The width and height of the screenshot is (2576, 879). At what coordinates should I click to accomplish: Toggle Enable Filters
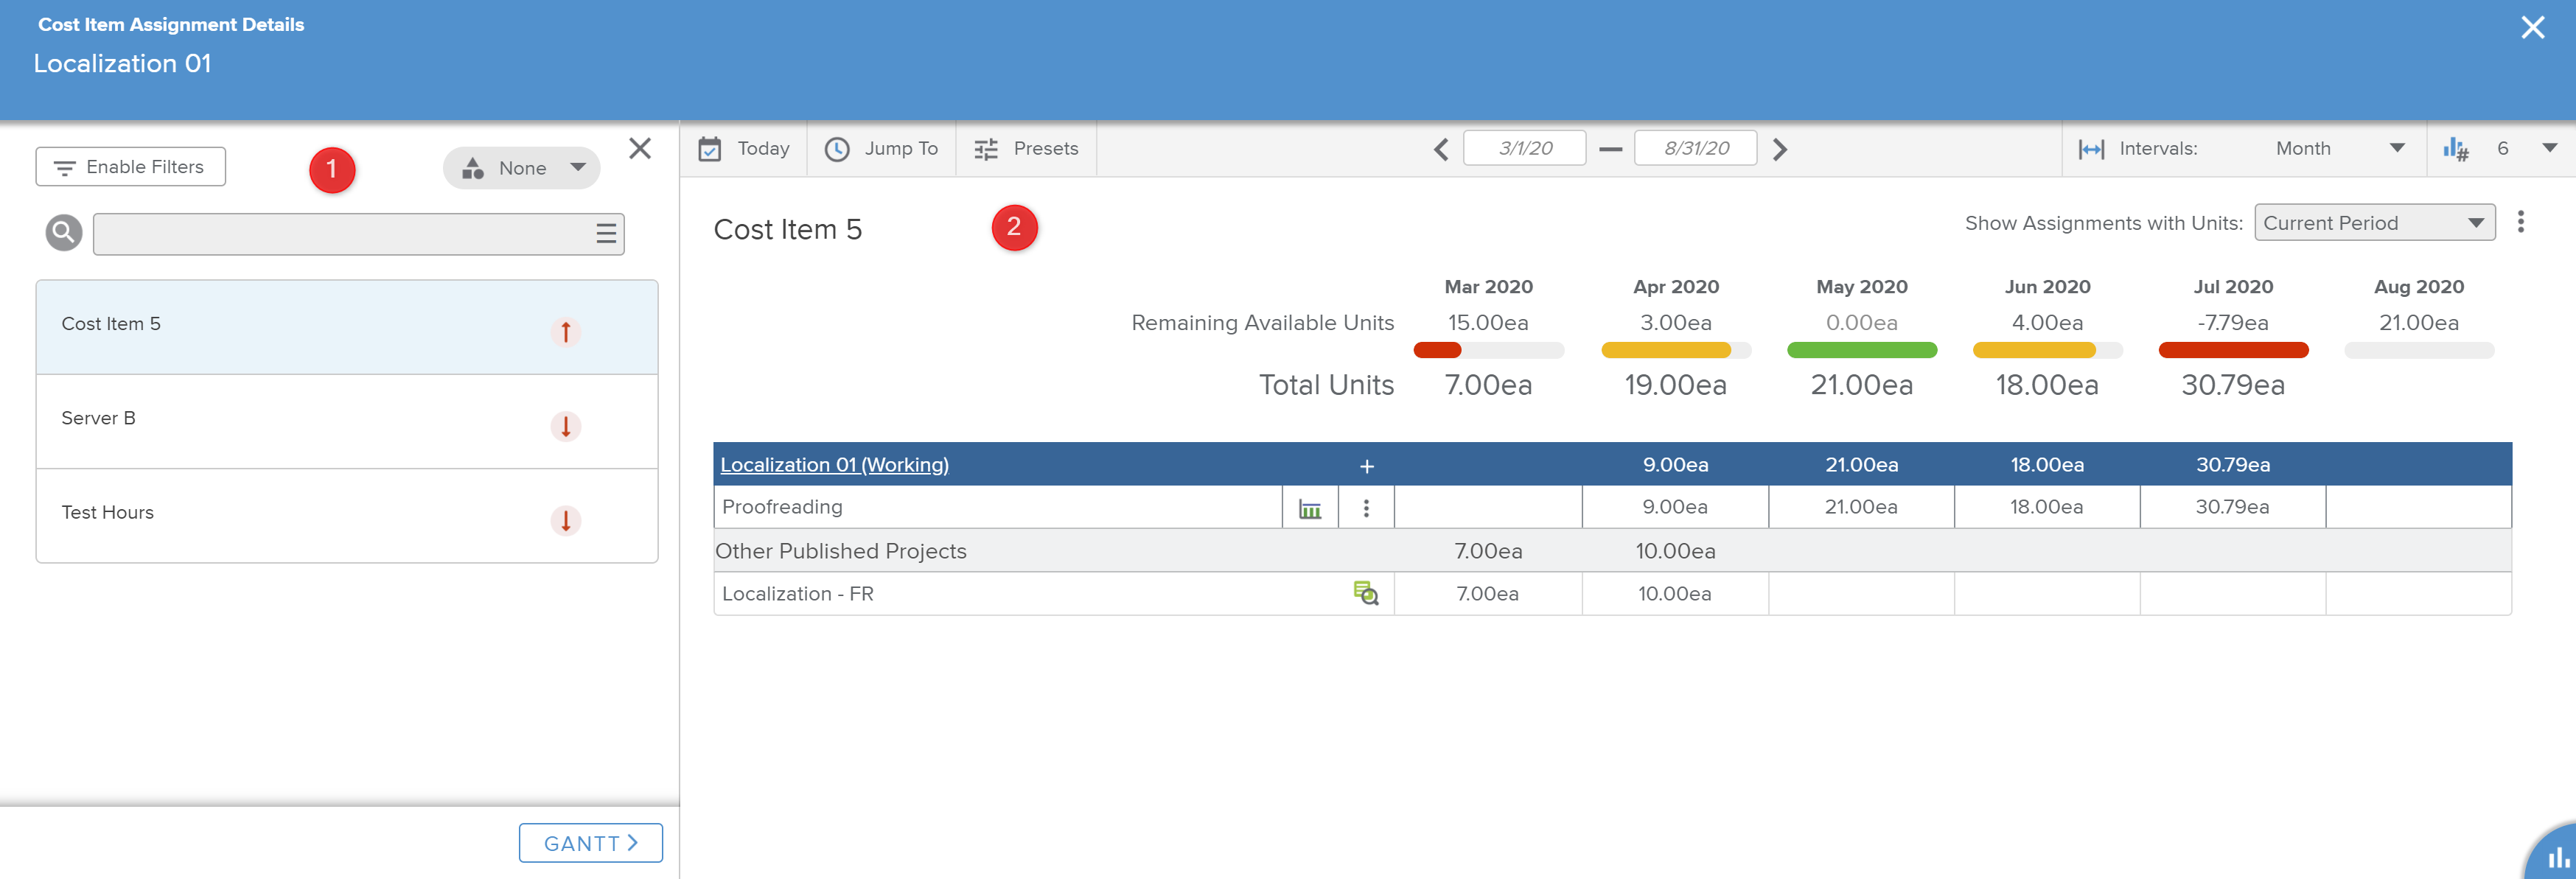pos(130,167)
